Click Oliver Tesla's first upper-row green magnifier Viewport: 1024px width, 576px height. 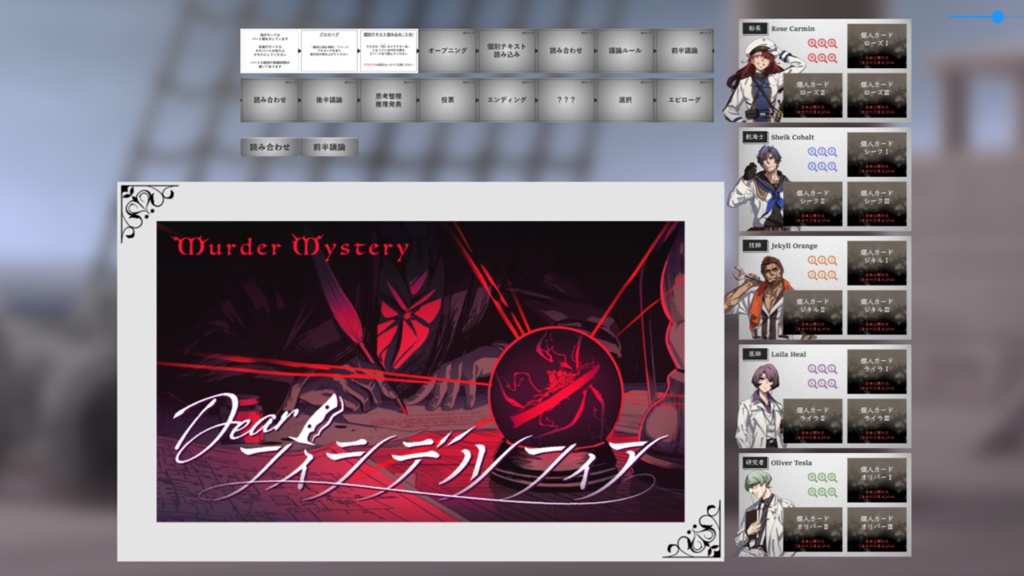812,477
